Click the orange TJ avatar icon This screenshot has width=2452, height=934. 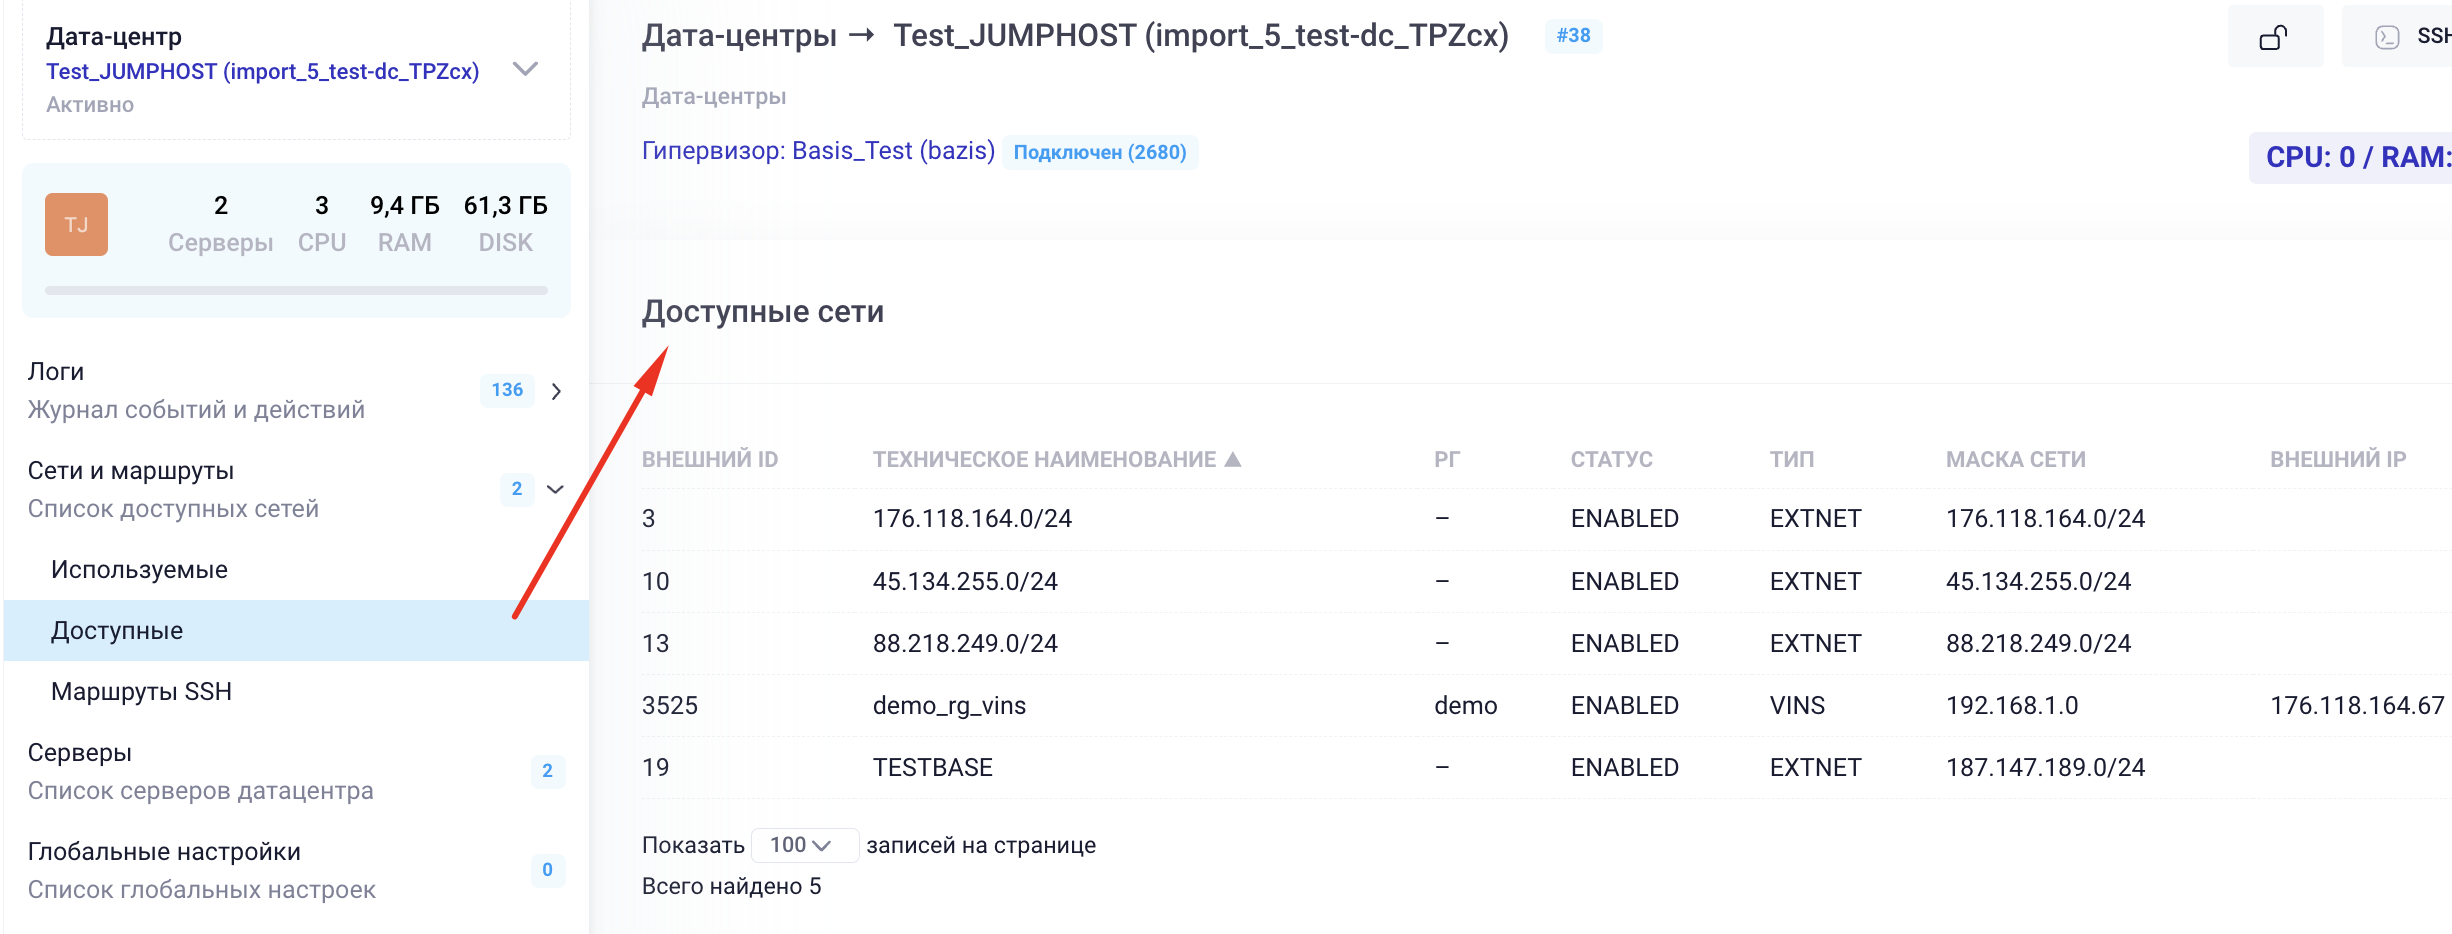(x=76, y=224)
